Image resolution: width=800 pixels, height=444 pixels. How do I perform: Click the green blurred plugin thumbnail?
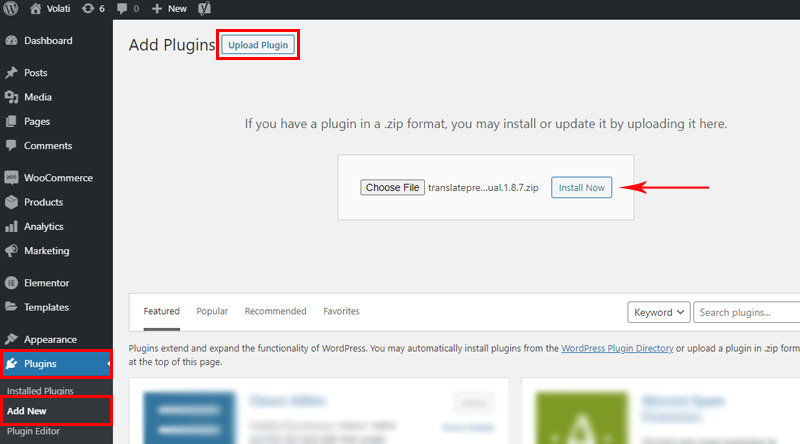click(581, 417)
